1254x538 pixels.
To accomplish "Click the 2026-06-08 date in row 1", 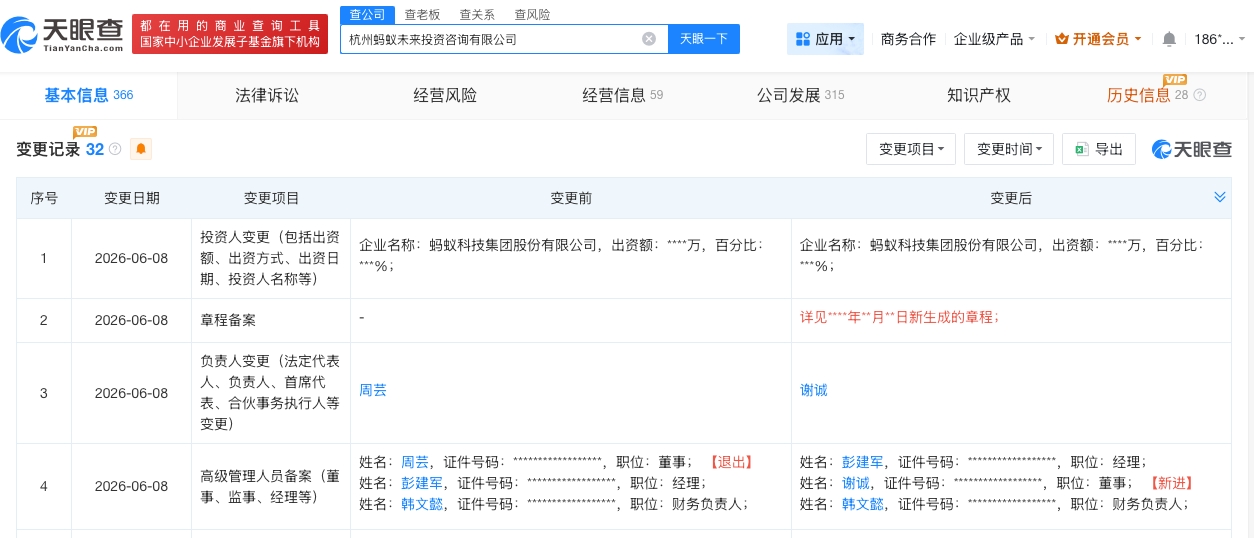I will (131, 258).
